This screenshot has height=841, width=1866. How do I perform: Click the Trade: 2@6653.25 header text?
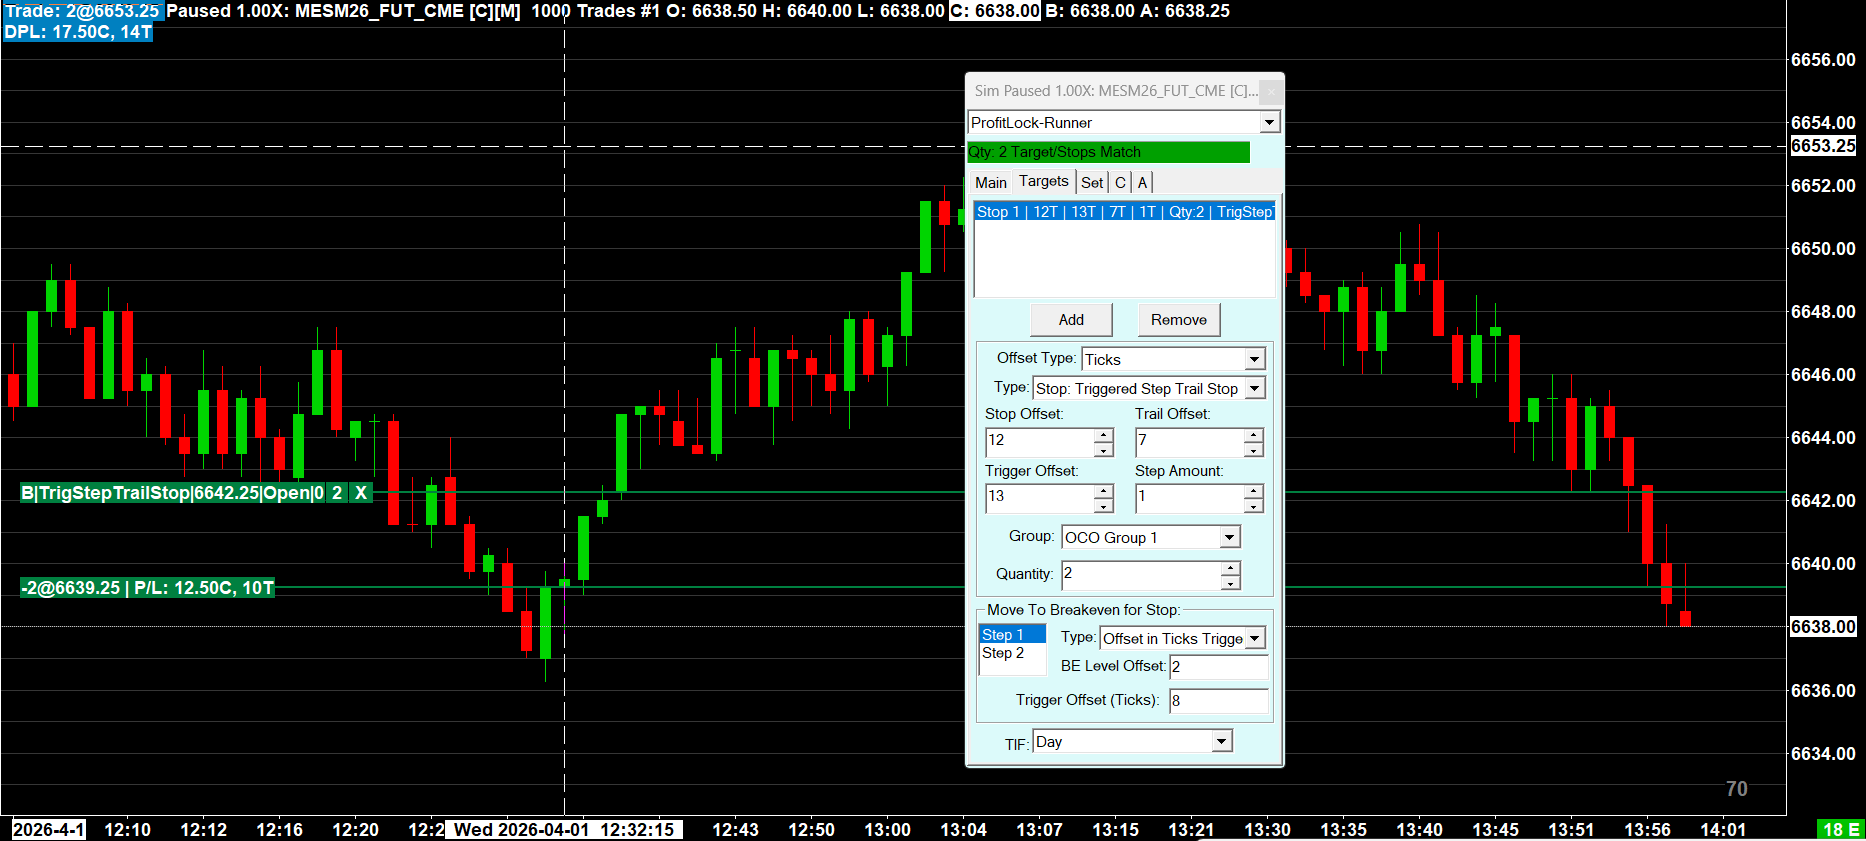point(82,11)
